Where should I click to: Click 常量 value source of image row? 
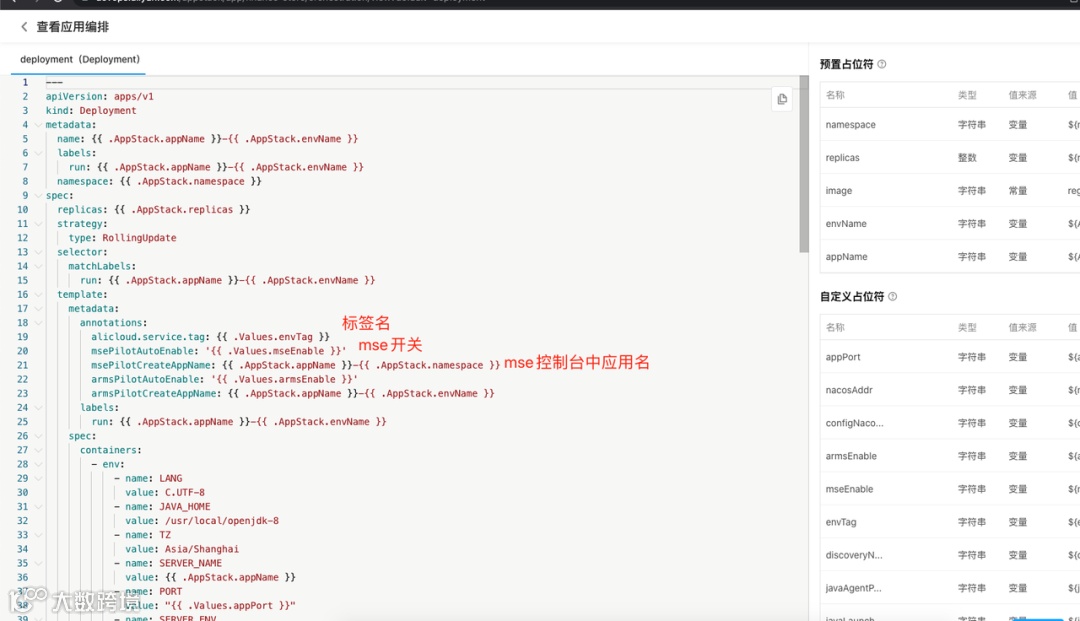click(1018, 191)
